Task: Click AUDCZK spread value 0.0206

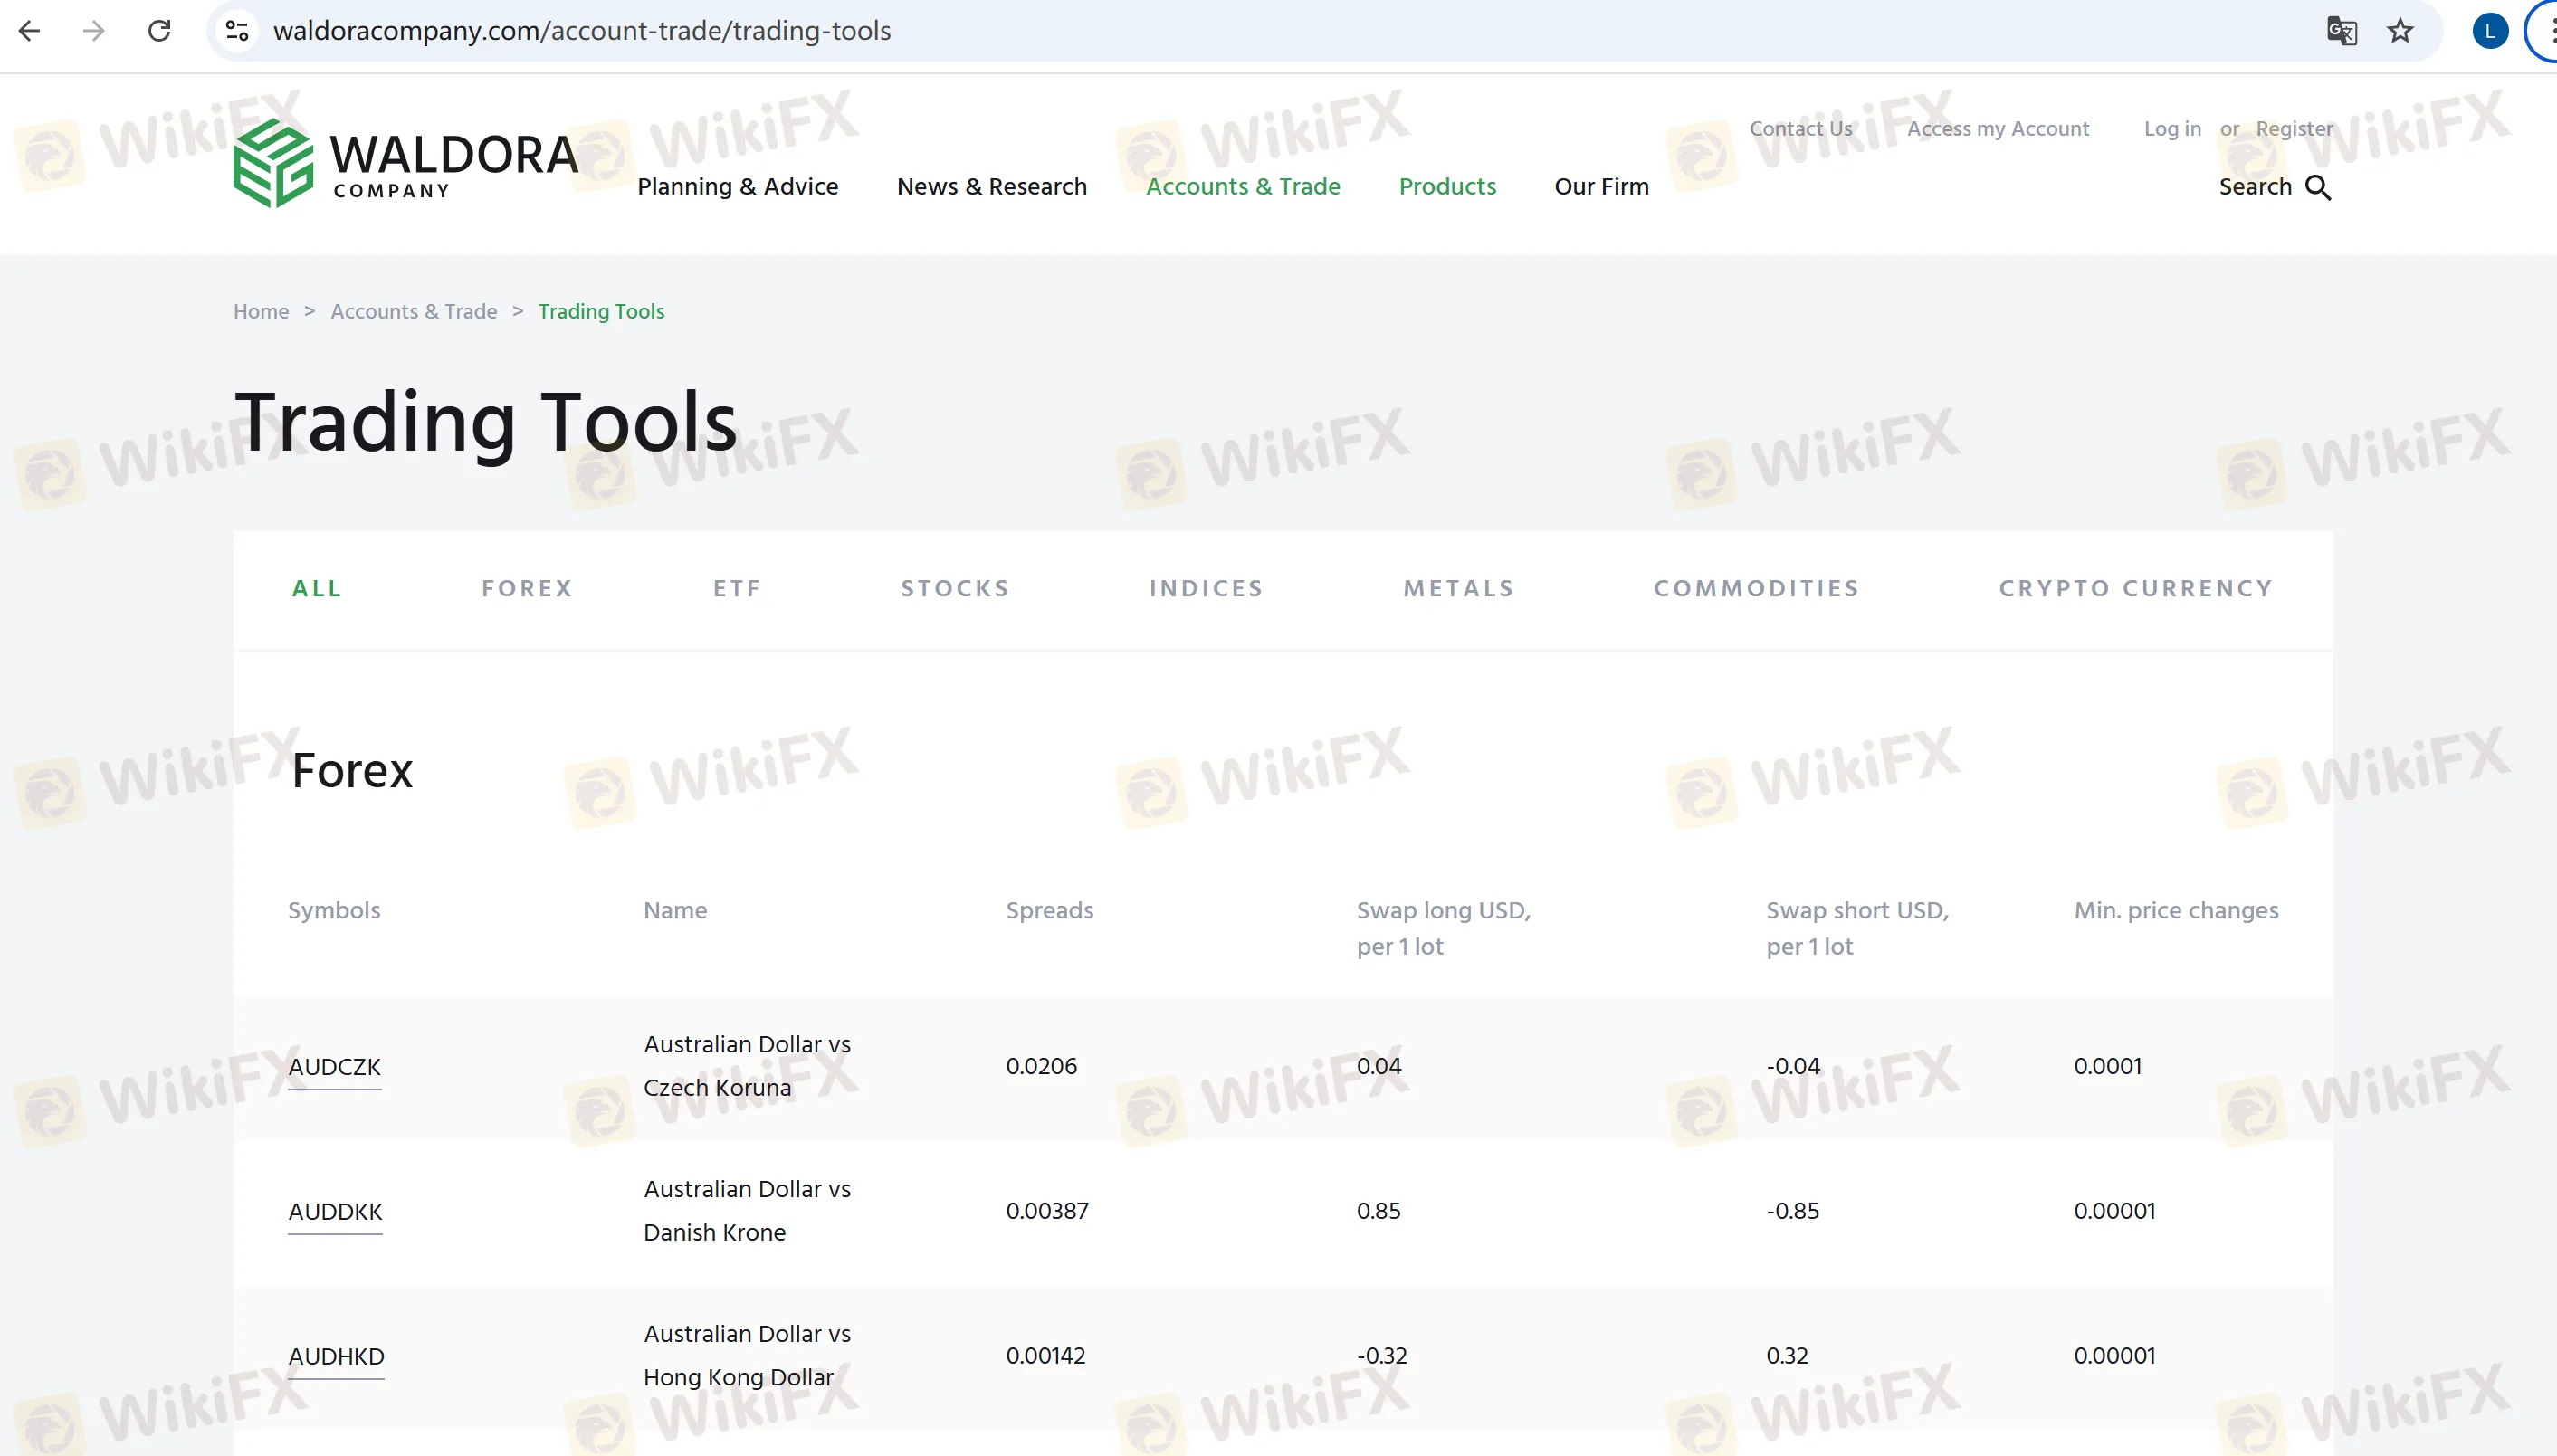Action: point(1041,1066)
